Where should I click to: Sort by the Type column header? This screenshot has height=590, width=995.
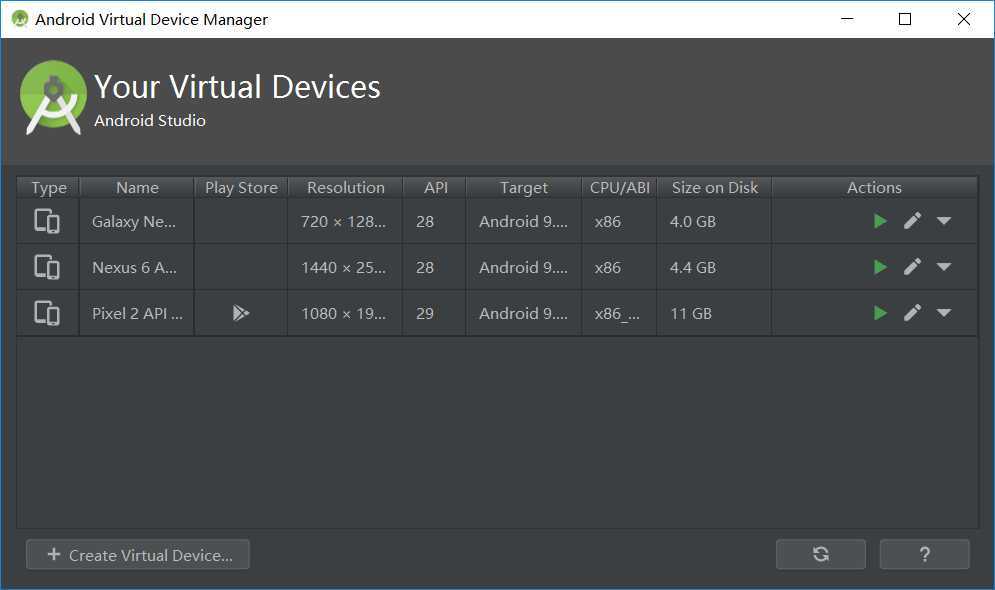point(48,188)
